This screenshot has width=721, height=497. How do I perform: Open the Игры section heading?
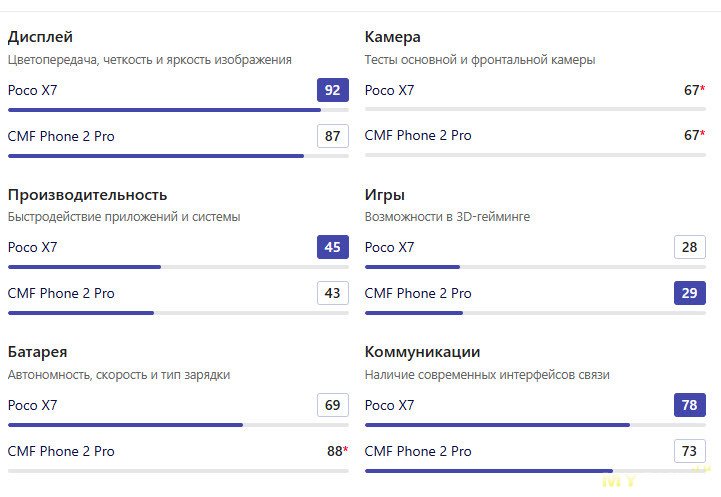point(385,195)
